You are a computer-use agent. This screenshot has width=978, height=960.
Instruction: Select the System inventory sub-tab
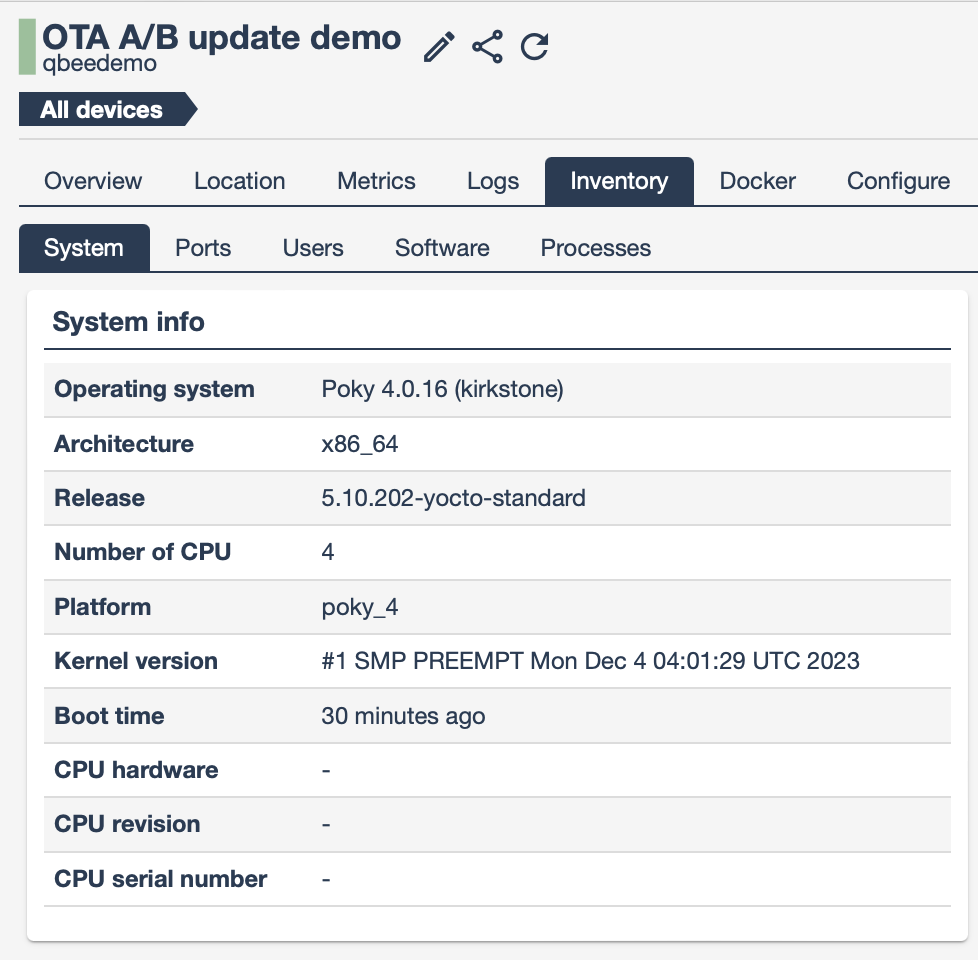(84, 248)
